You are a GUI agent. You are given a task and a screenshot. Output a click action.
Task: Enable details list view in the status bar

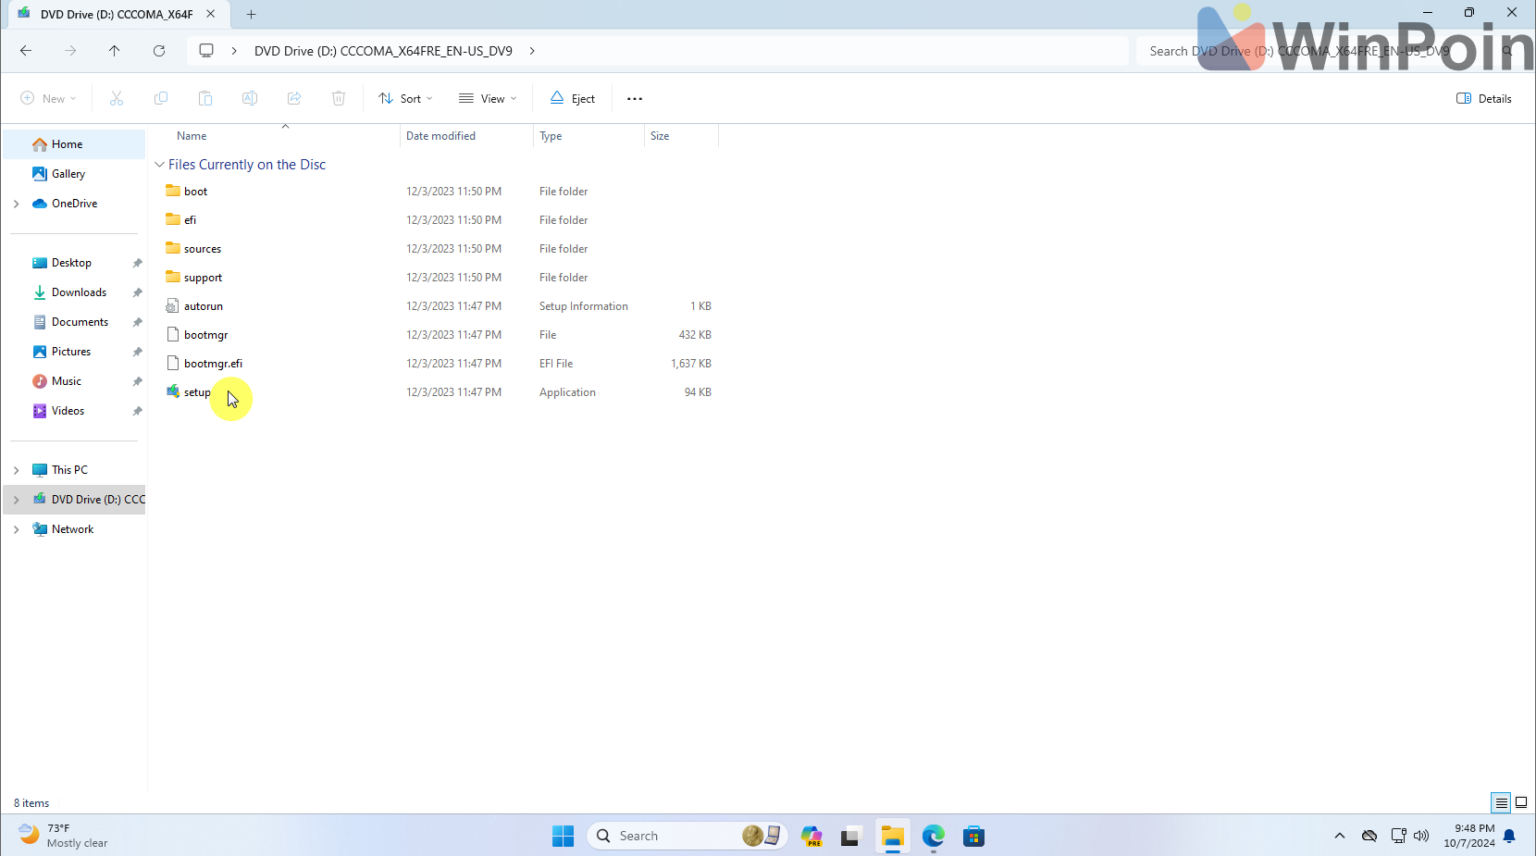click(1500, 802)
